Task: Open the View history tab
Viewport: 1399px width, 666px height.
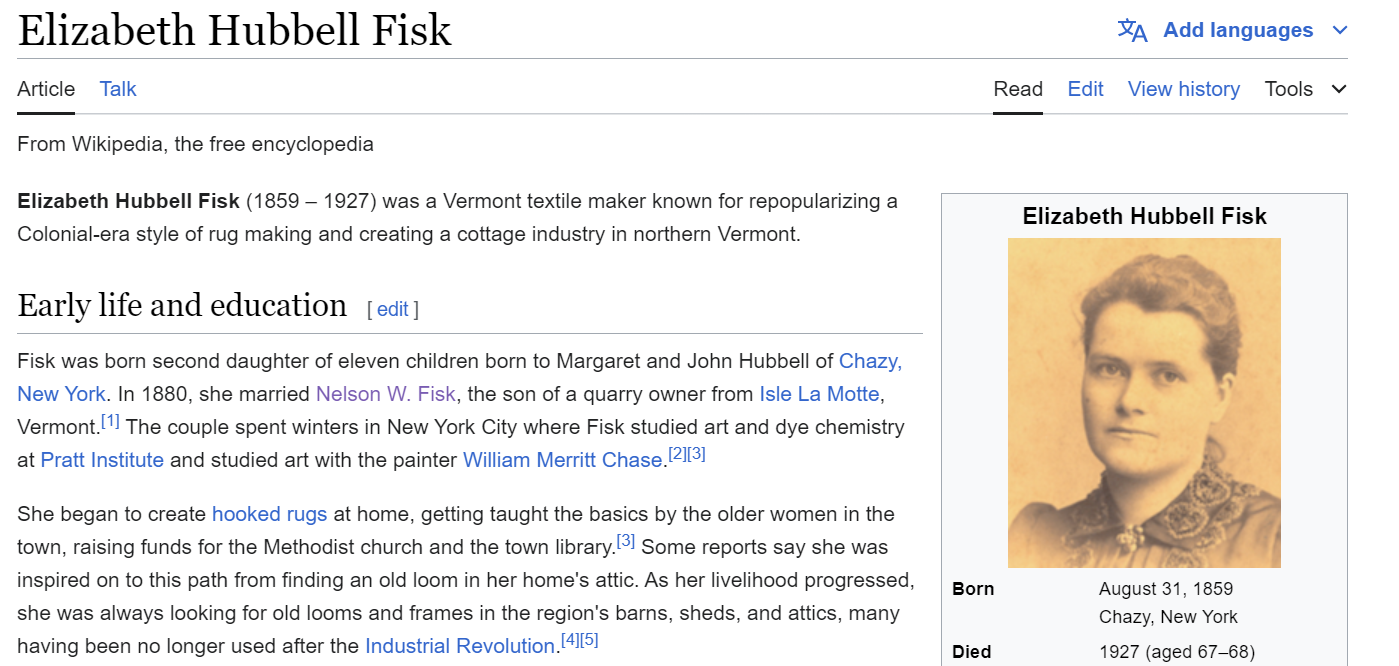Action: click(x=1183, y=89)
